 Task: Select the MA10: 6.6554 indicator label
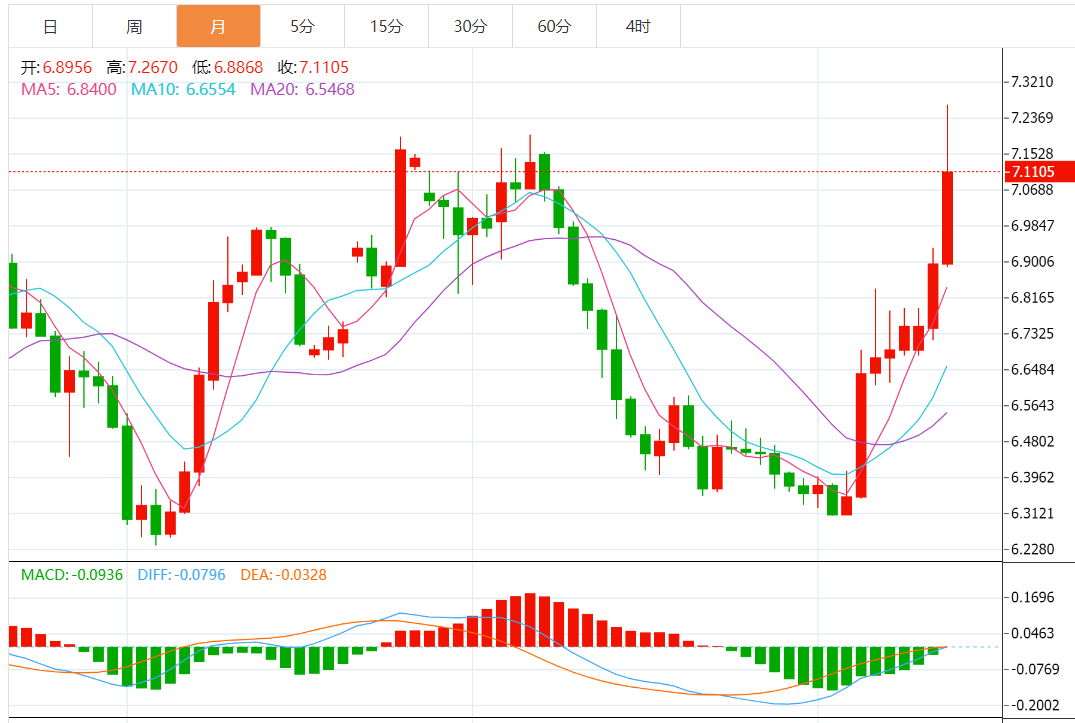pyautogui.click(x=183, y=89)
